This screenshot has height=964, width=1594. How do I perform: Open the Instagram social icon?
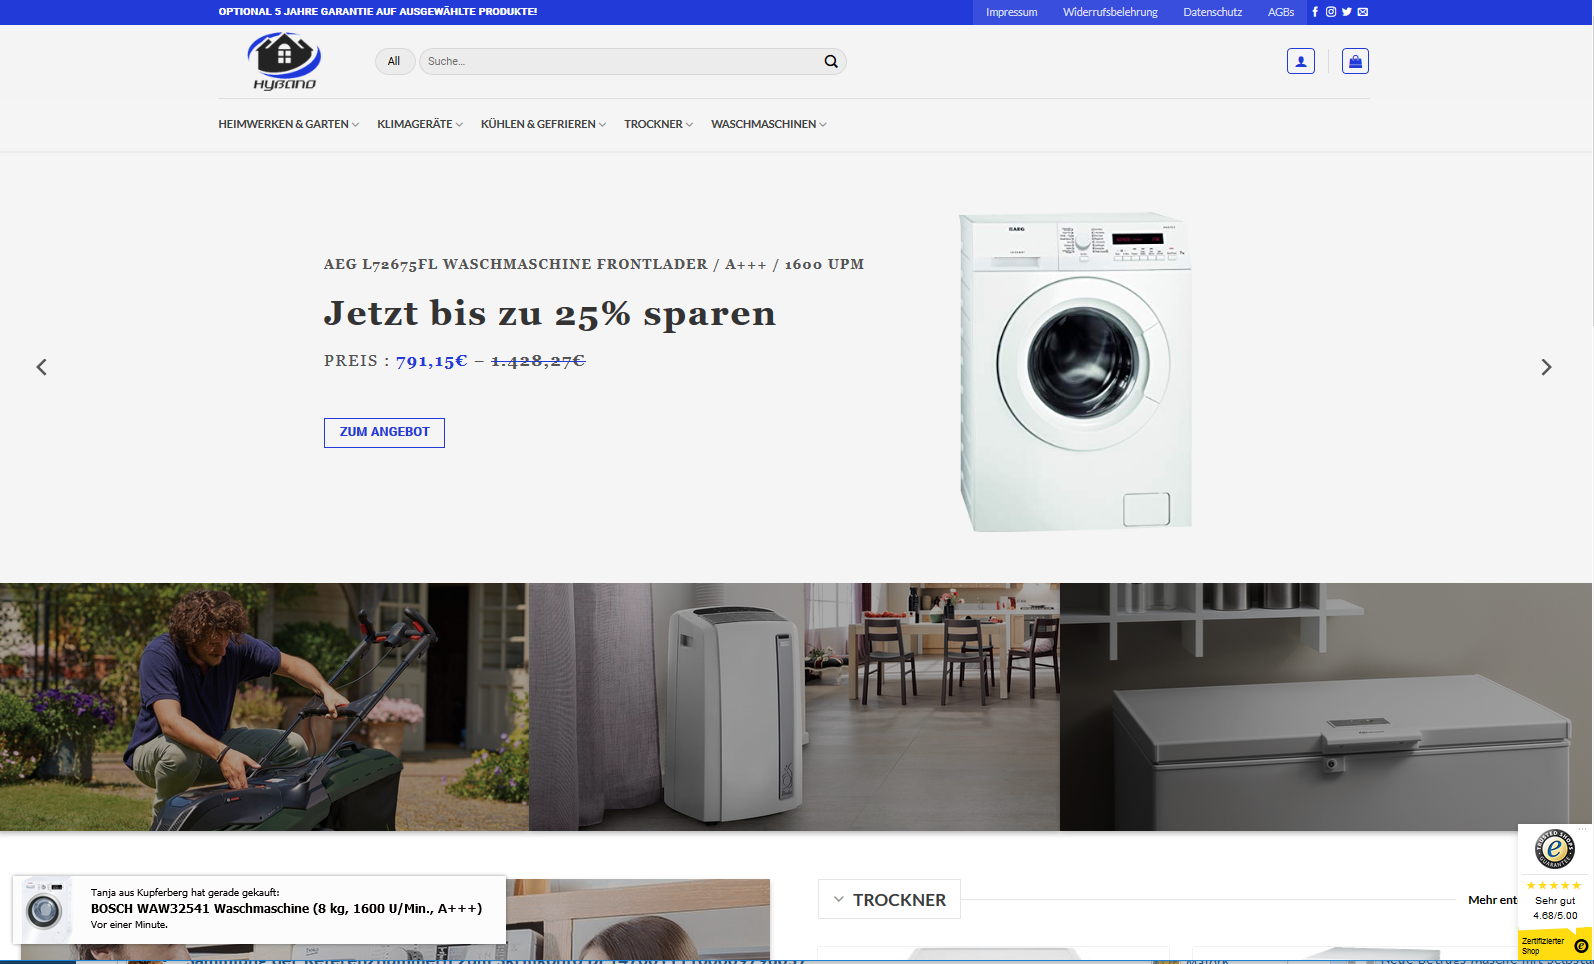tap(1331, 12)
